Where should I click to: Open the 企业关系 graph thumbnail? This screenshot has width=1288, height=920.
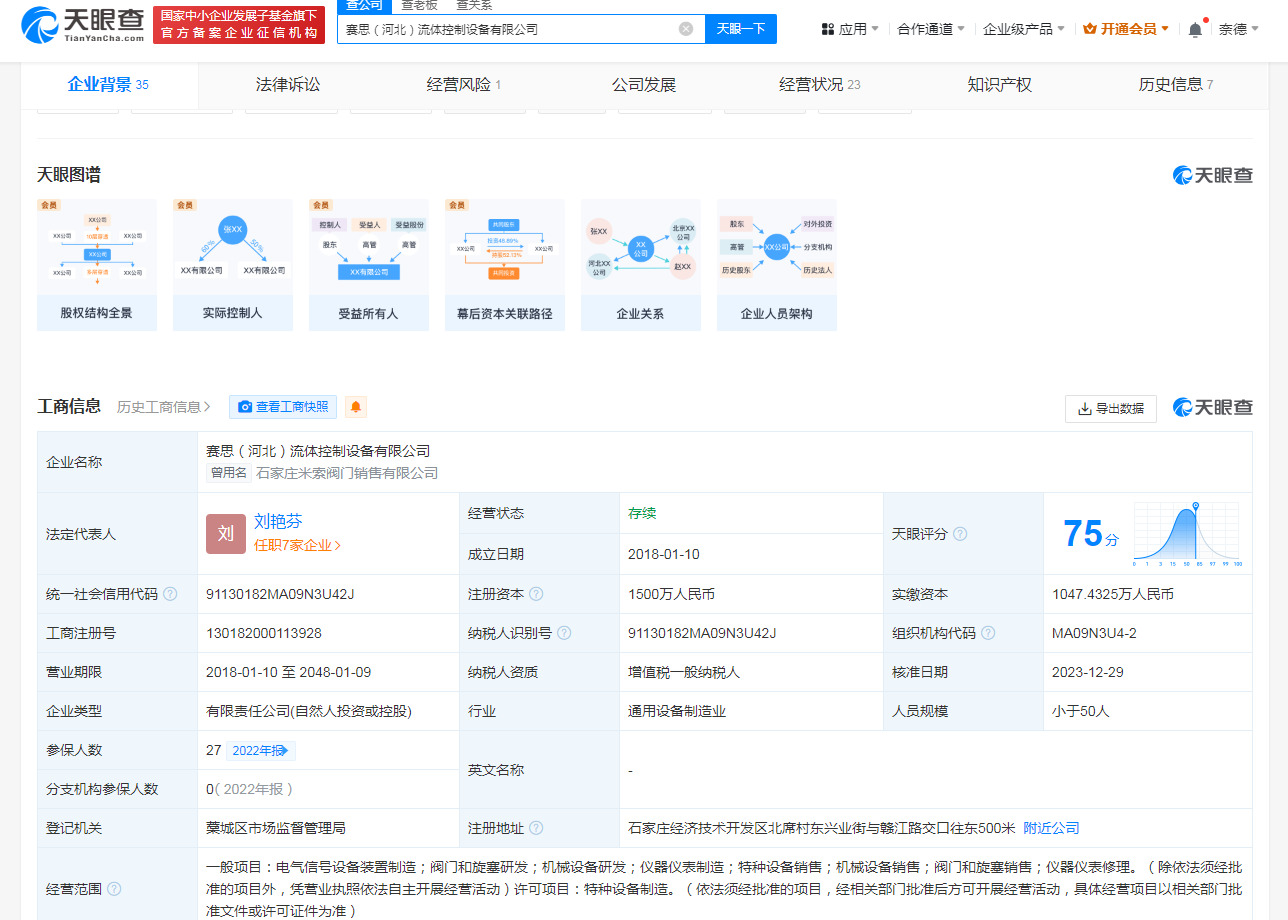(x=641, y=265)
